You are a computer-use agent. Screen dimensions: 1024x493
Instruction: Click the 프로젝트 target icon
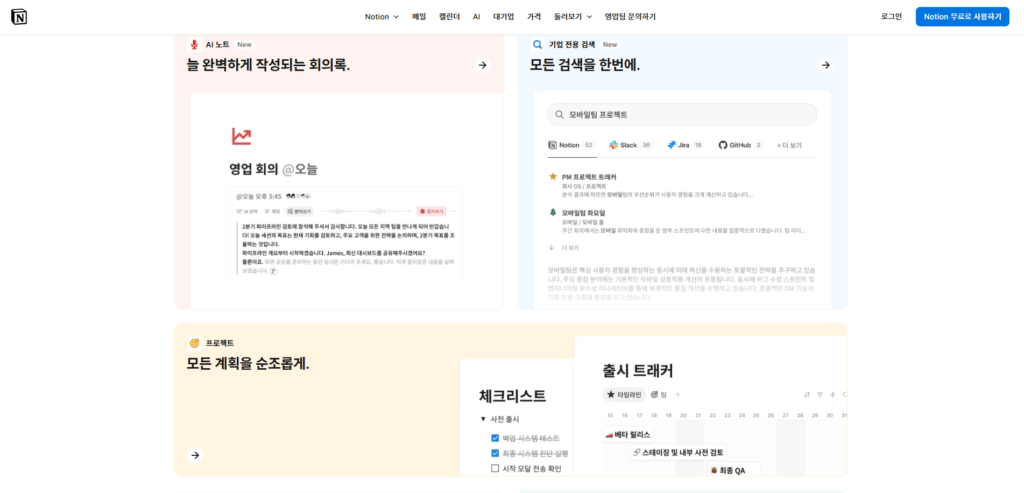click(194, 343)
